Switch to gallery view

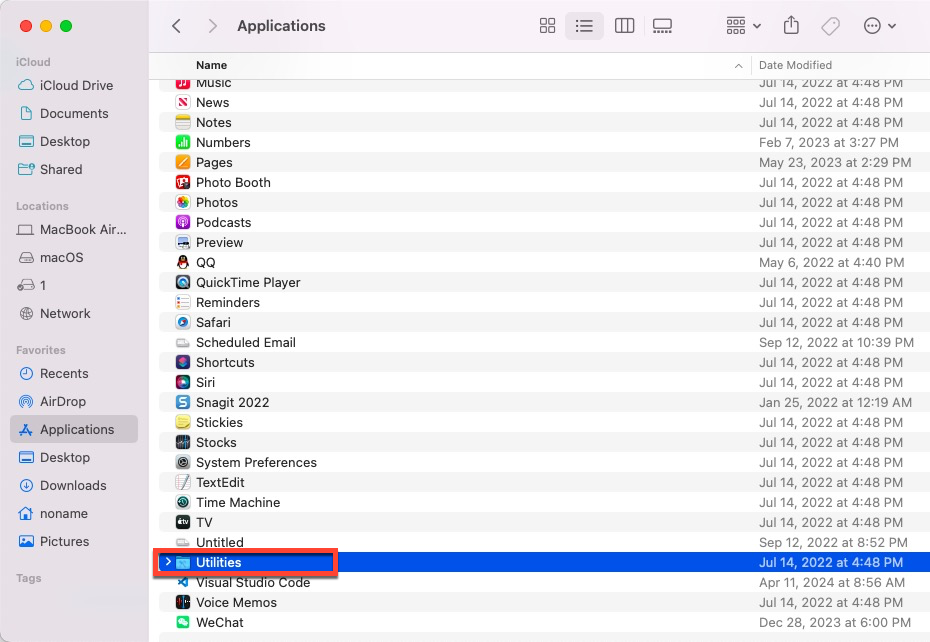click(x=662, y=26)
